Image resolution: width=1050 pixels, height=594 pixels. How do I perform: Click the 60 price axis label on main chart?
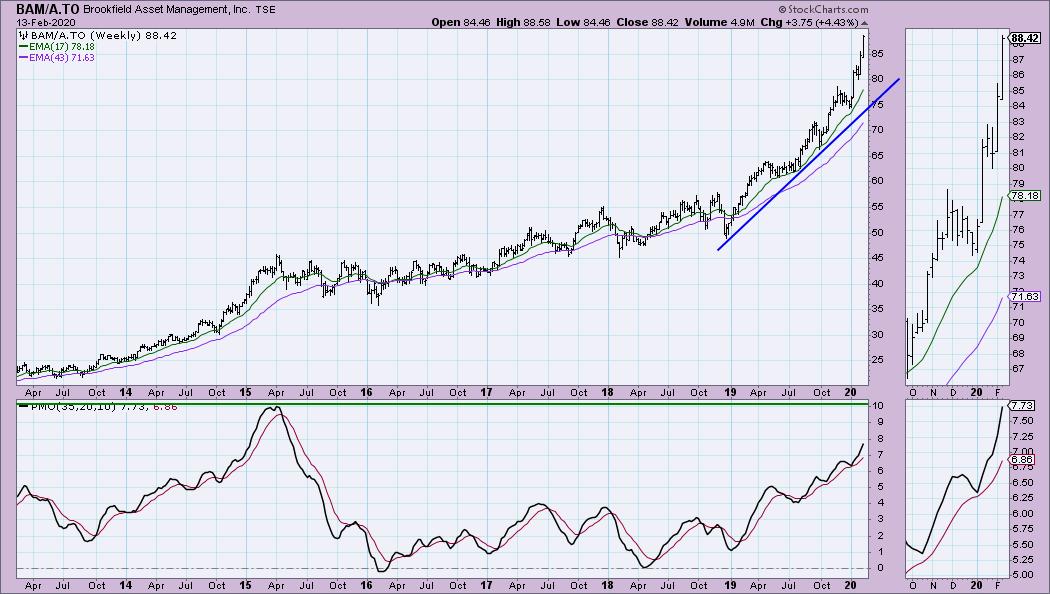(x=877, y=180)
